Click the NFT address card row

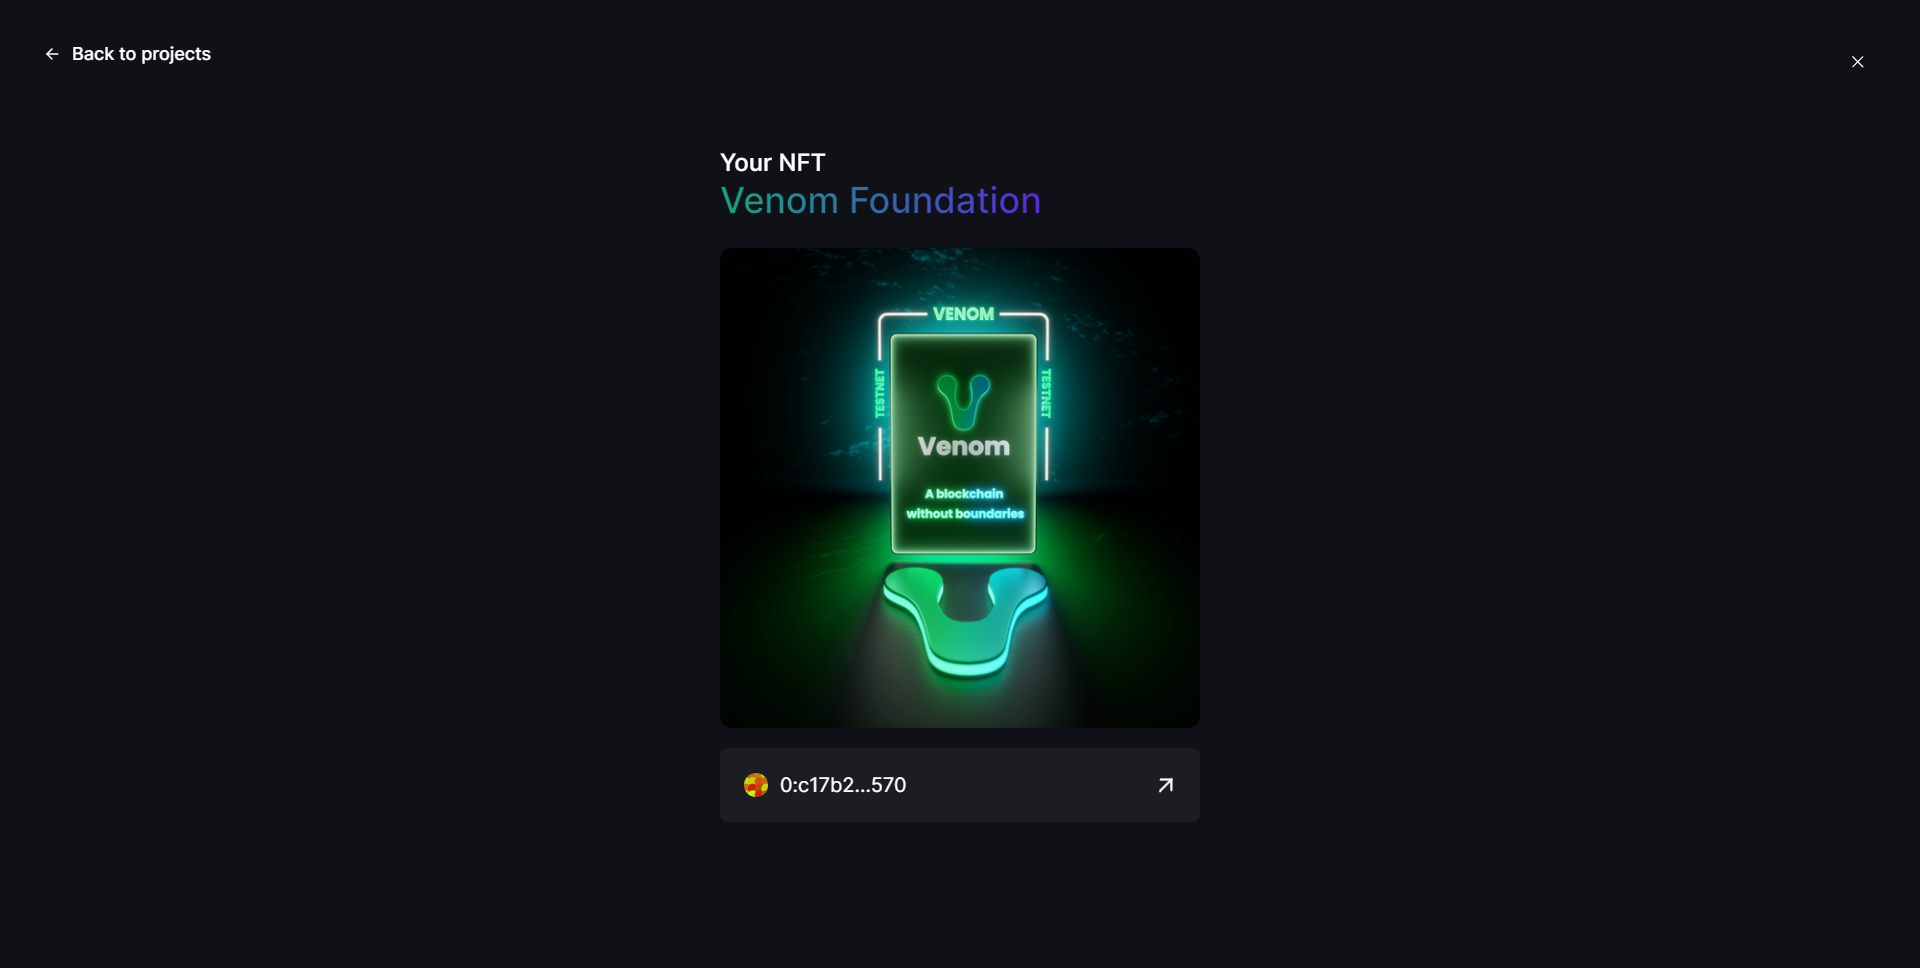click(x=960, y=785)
